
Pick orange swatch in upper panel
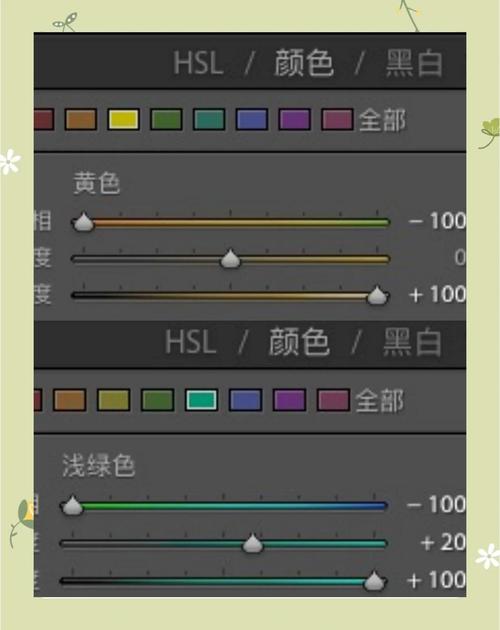pos(81,119)
